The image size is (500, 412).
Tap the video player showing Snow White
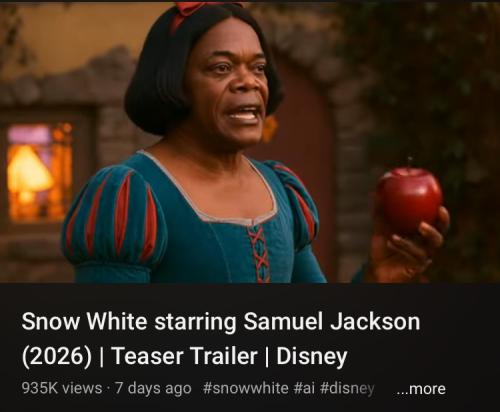[250, 142]
